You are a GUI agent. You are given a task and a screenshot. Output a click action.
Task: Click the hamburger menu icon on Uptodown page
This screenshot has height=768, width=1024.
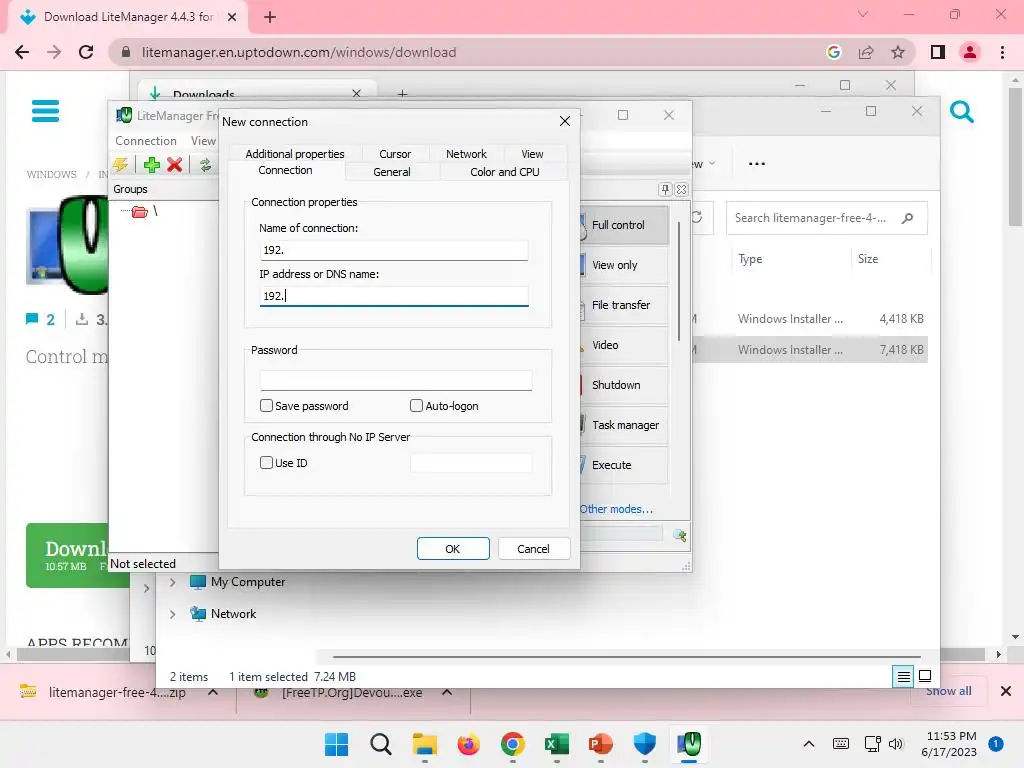click(45, 111)
